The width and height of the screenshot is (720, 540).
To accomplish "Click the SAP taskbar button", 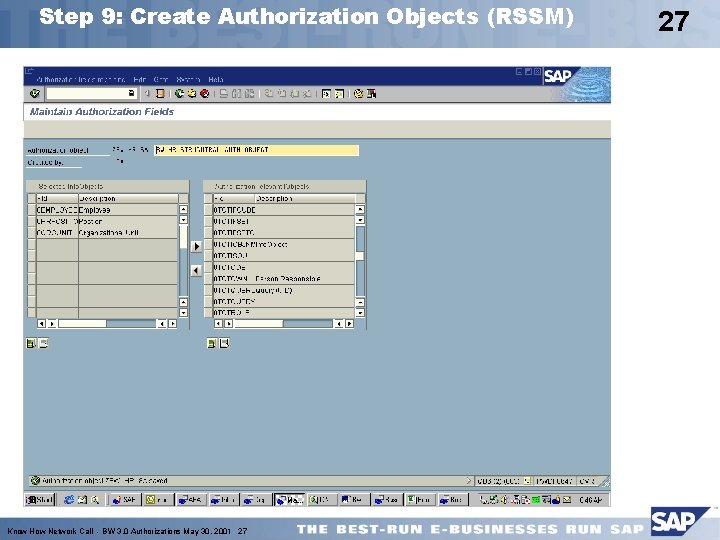I will click(124, 500).
